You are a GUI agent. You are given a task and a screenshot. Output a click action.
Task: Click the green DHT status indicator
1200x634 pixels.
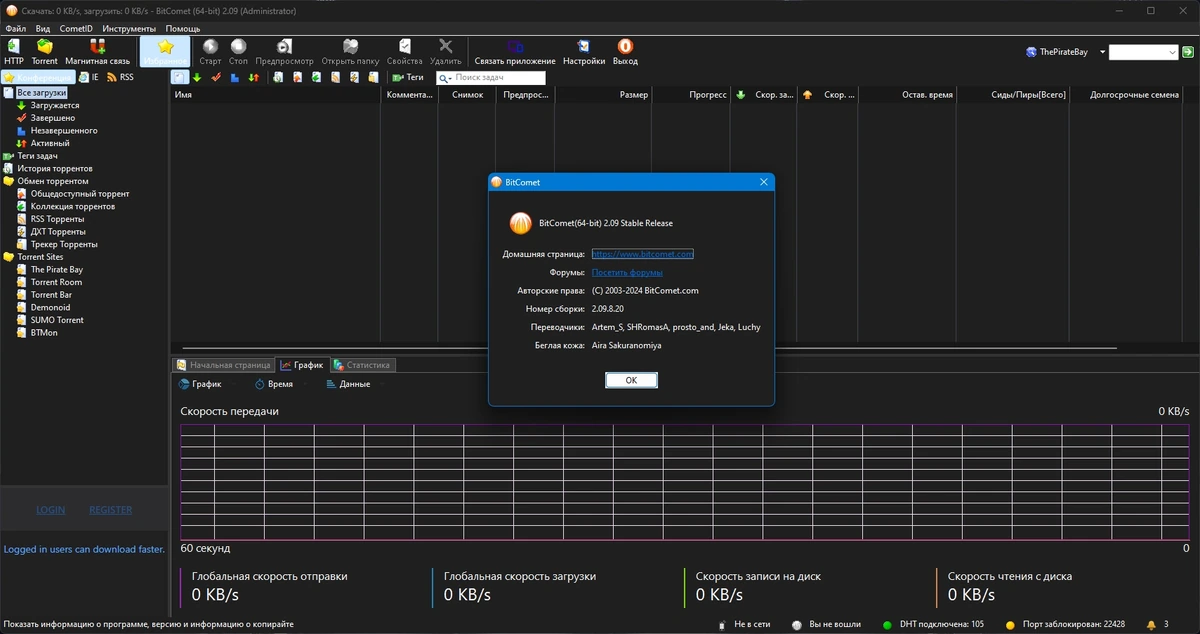point(887,625)
